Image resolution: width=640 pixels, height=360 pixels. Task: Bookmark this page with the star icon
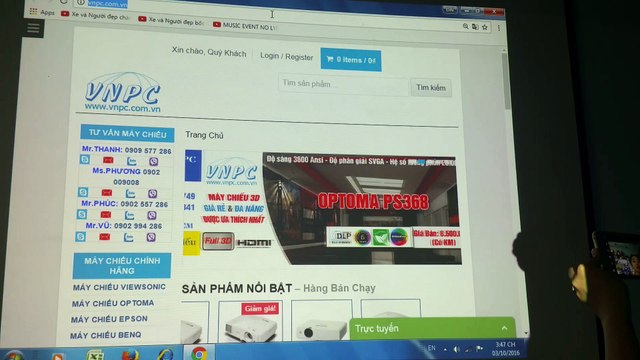[485, 27]
